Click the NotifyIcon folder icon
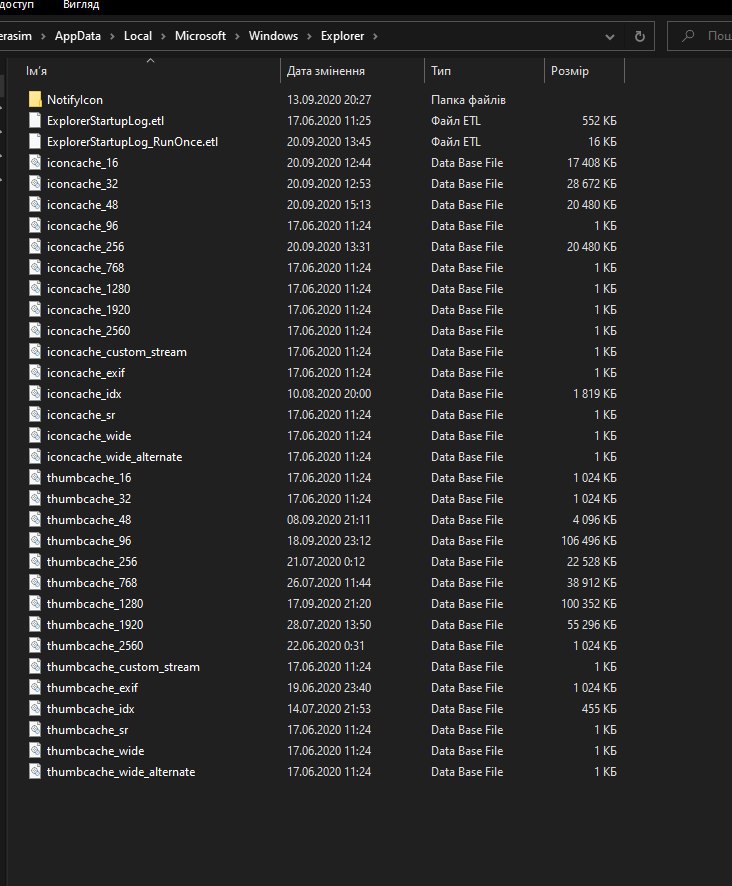The image size is (732, 886). tap(35, 100)
